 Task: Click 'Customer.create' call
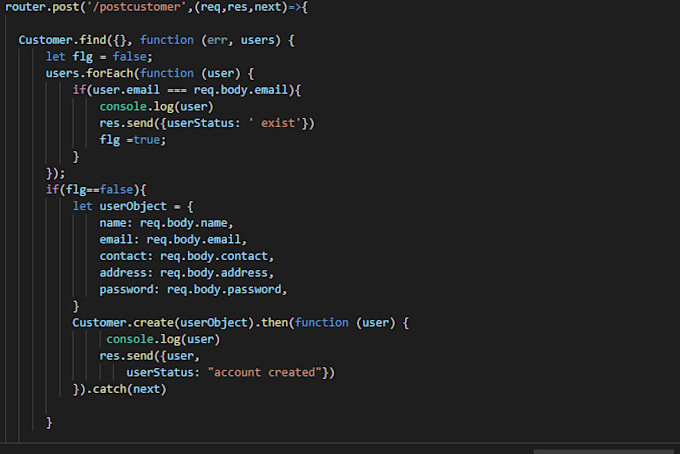click(x=123, y=323)
